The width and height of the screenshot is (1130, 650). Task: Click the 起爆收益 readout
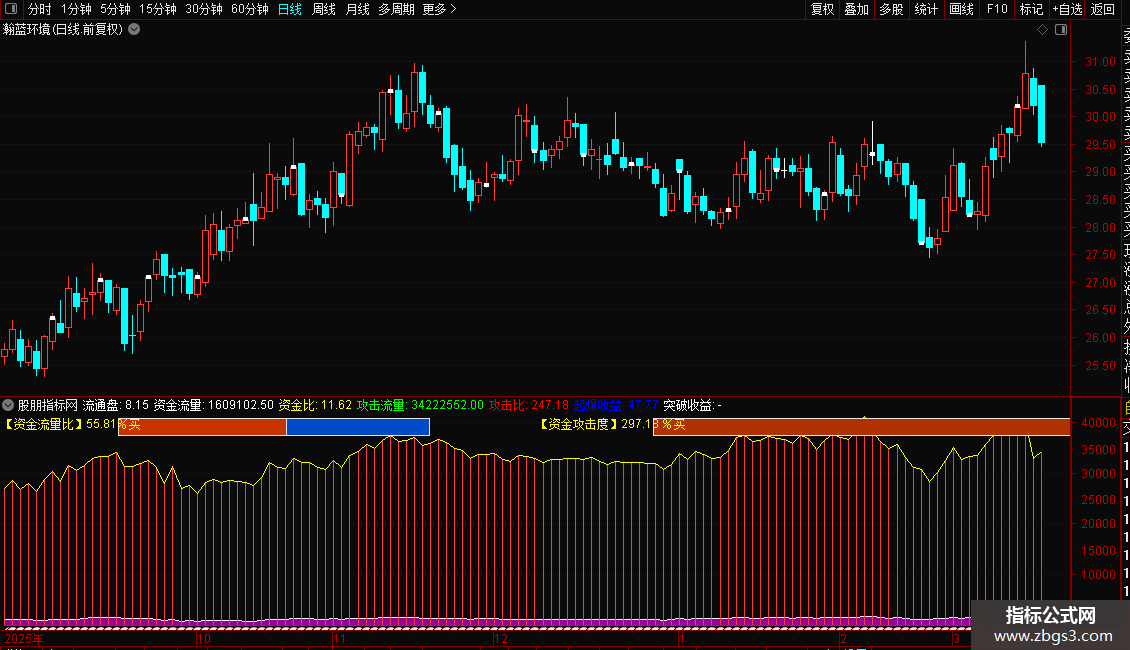tap(615, 405)
